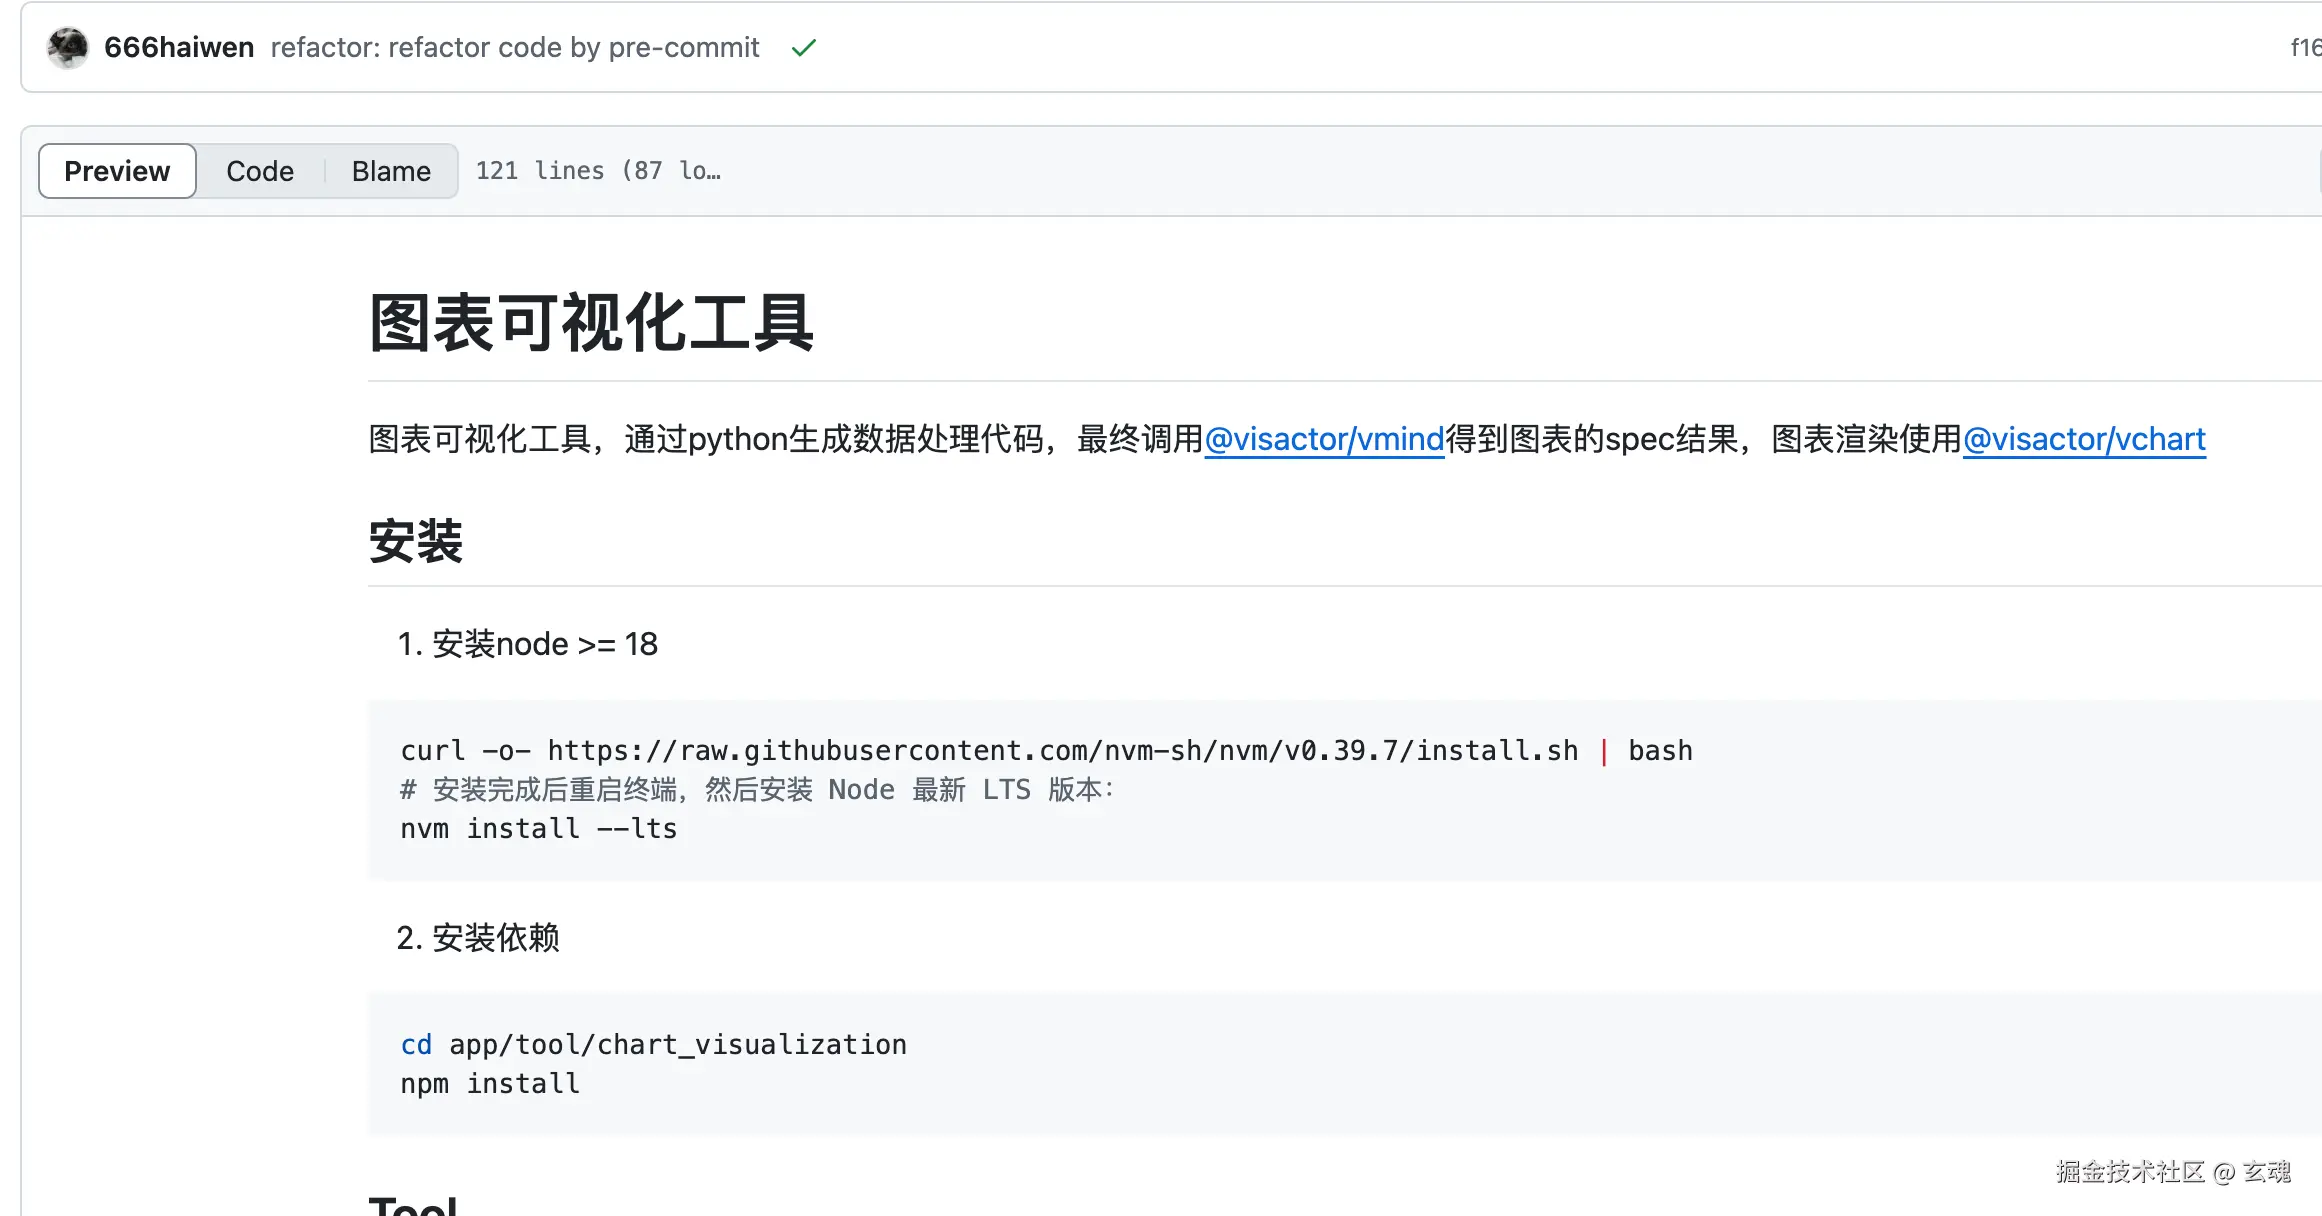2322x1216 pixels.
Task: Open the 666haiwen user profile link
Action: [x=179, y=48]
